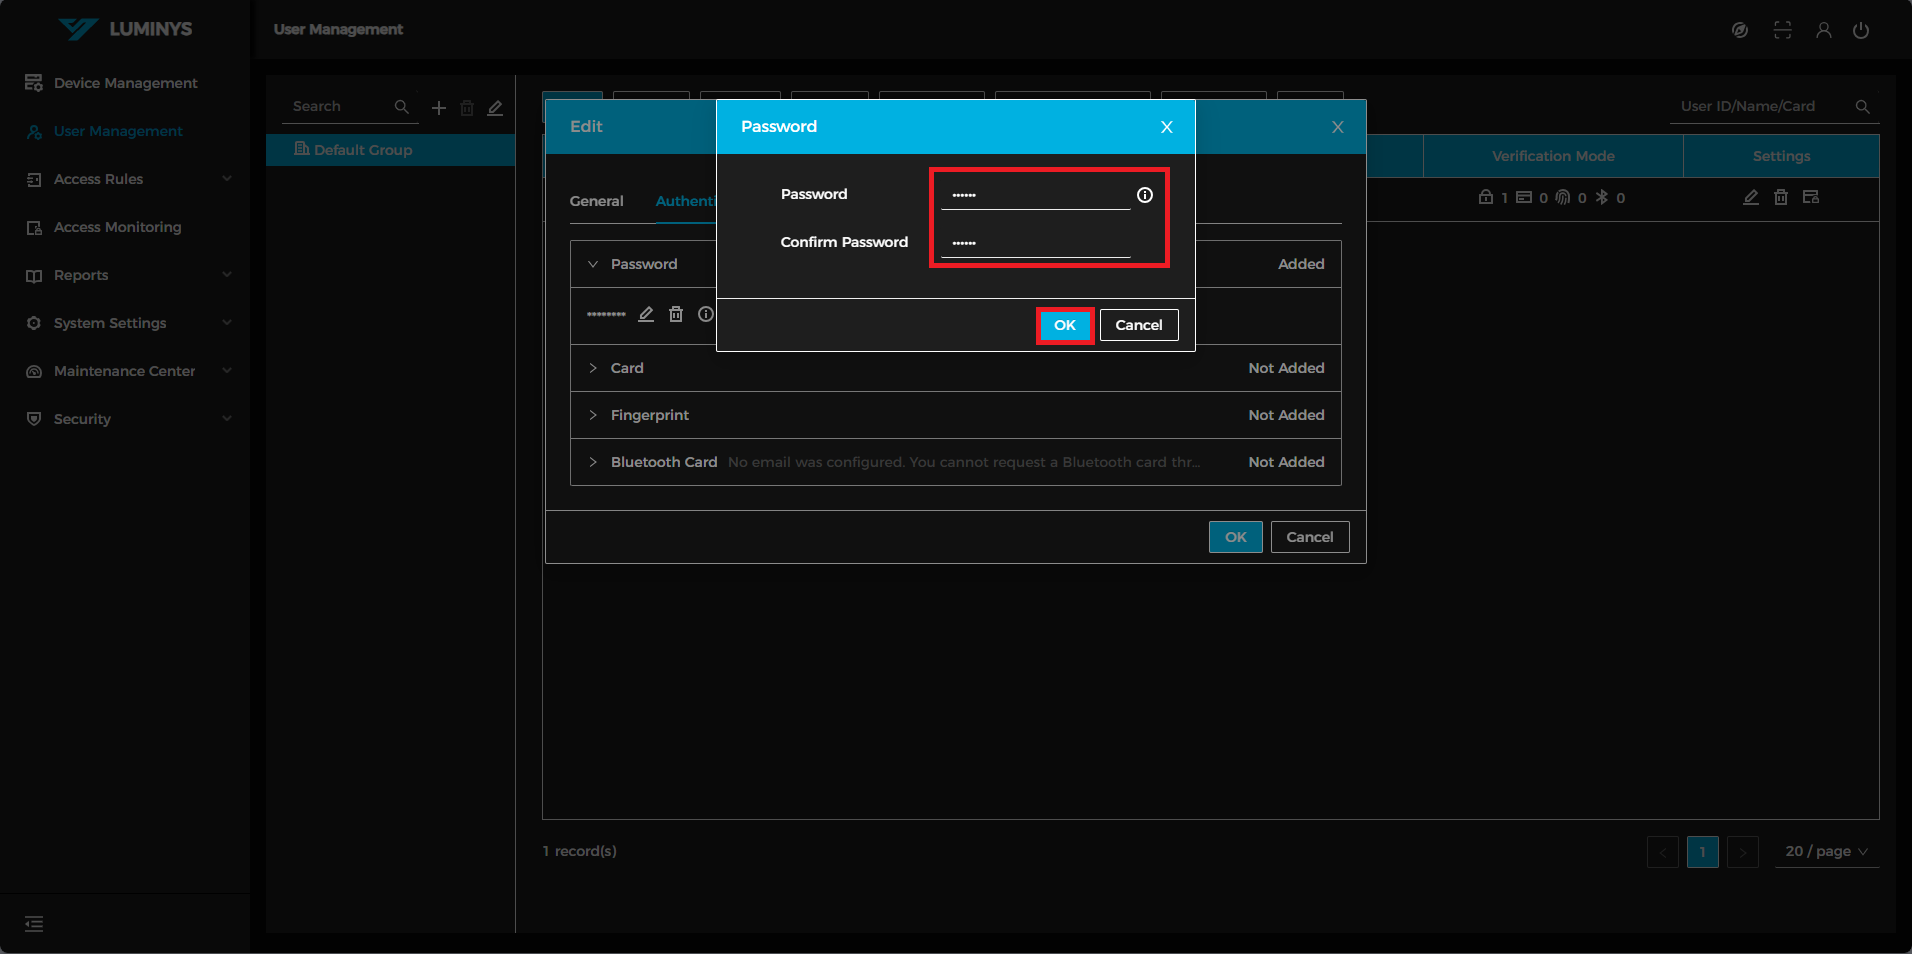Image resolution: width=1912 pixels, height=954 pixels.
Task: Click the sidebar collapse icon at bottom left
Action: pyautogui.click(x=34, y=924)
